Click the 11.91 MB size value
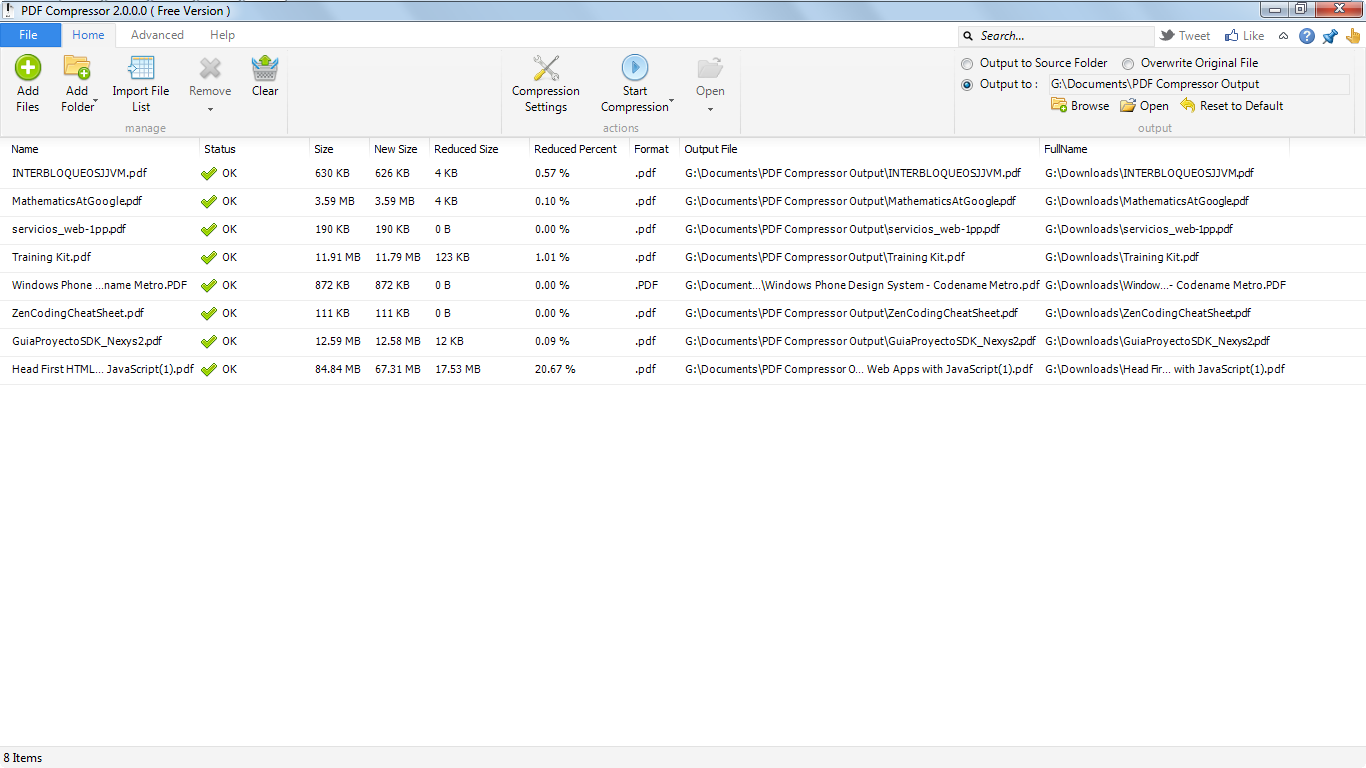Viewport: 1366px width, 768px height. coord(338,257)
